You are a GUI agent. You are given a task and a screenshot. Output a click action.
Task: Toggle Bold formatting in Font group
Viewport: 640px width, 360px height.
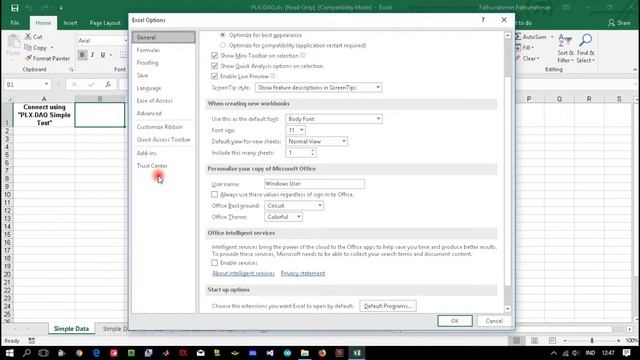82,55
